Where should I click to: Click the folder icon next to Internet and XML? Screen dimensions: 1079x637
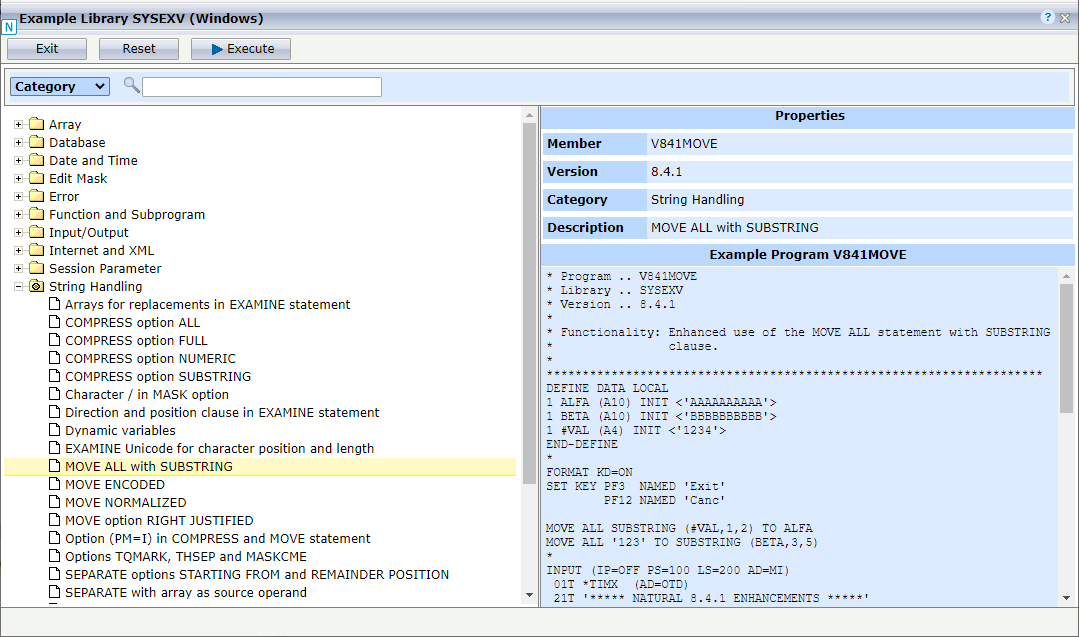coord(35,250)
